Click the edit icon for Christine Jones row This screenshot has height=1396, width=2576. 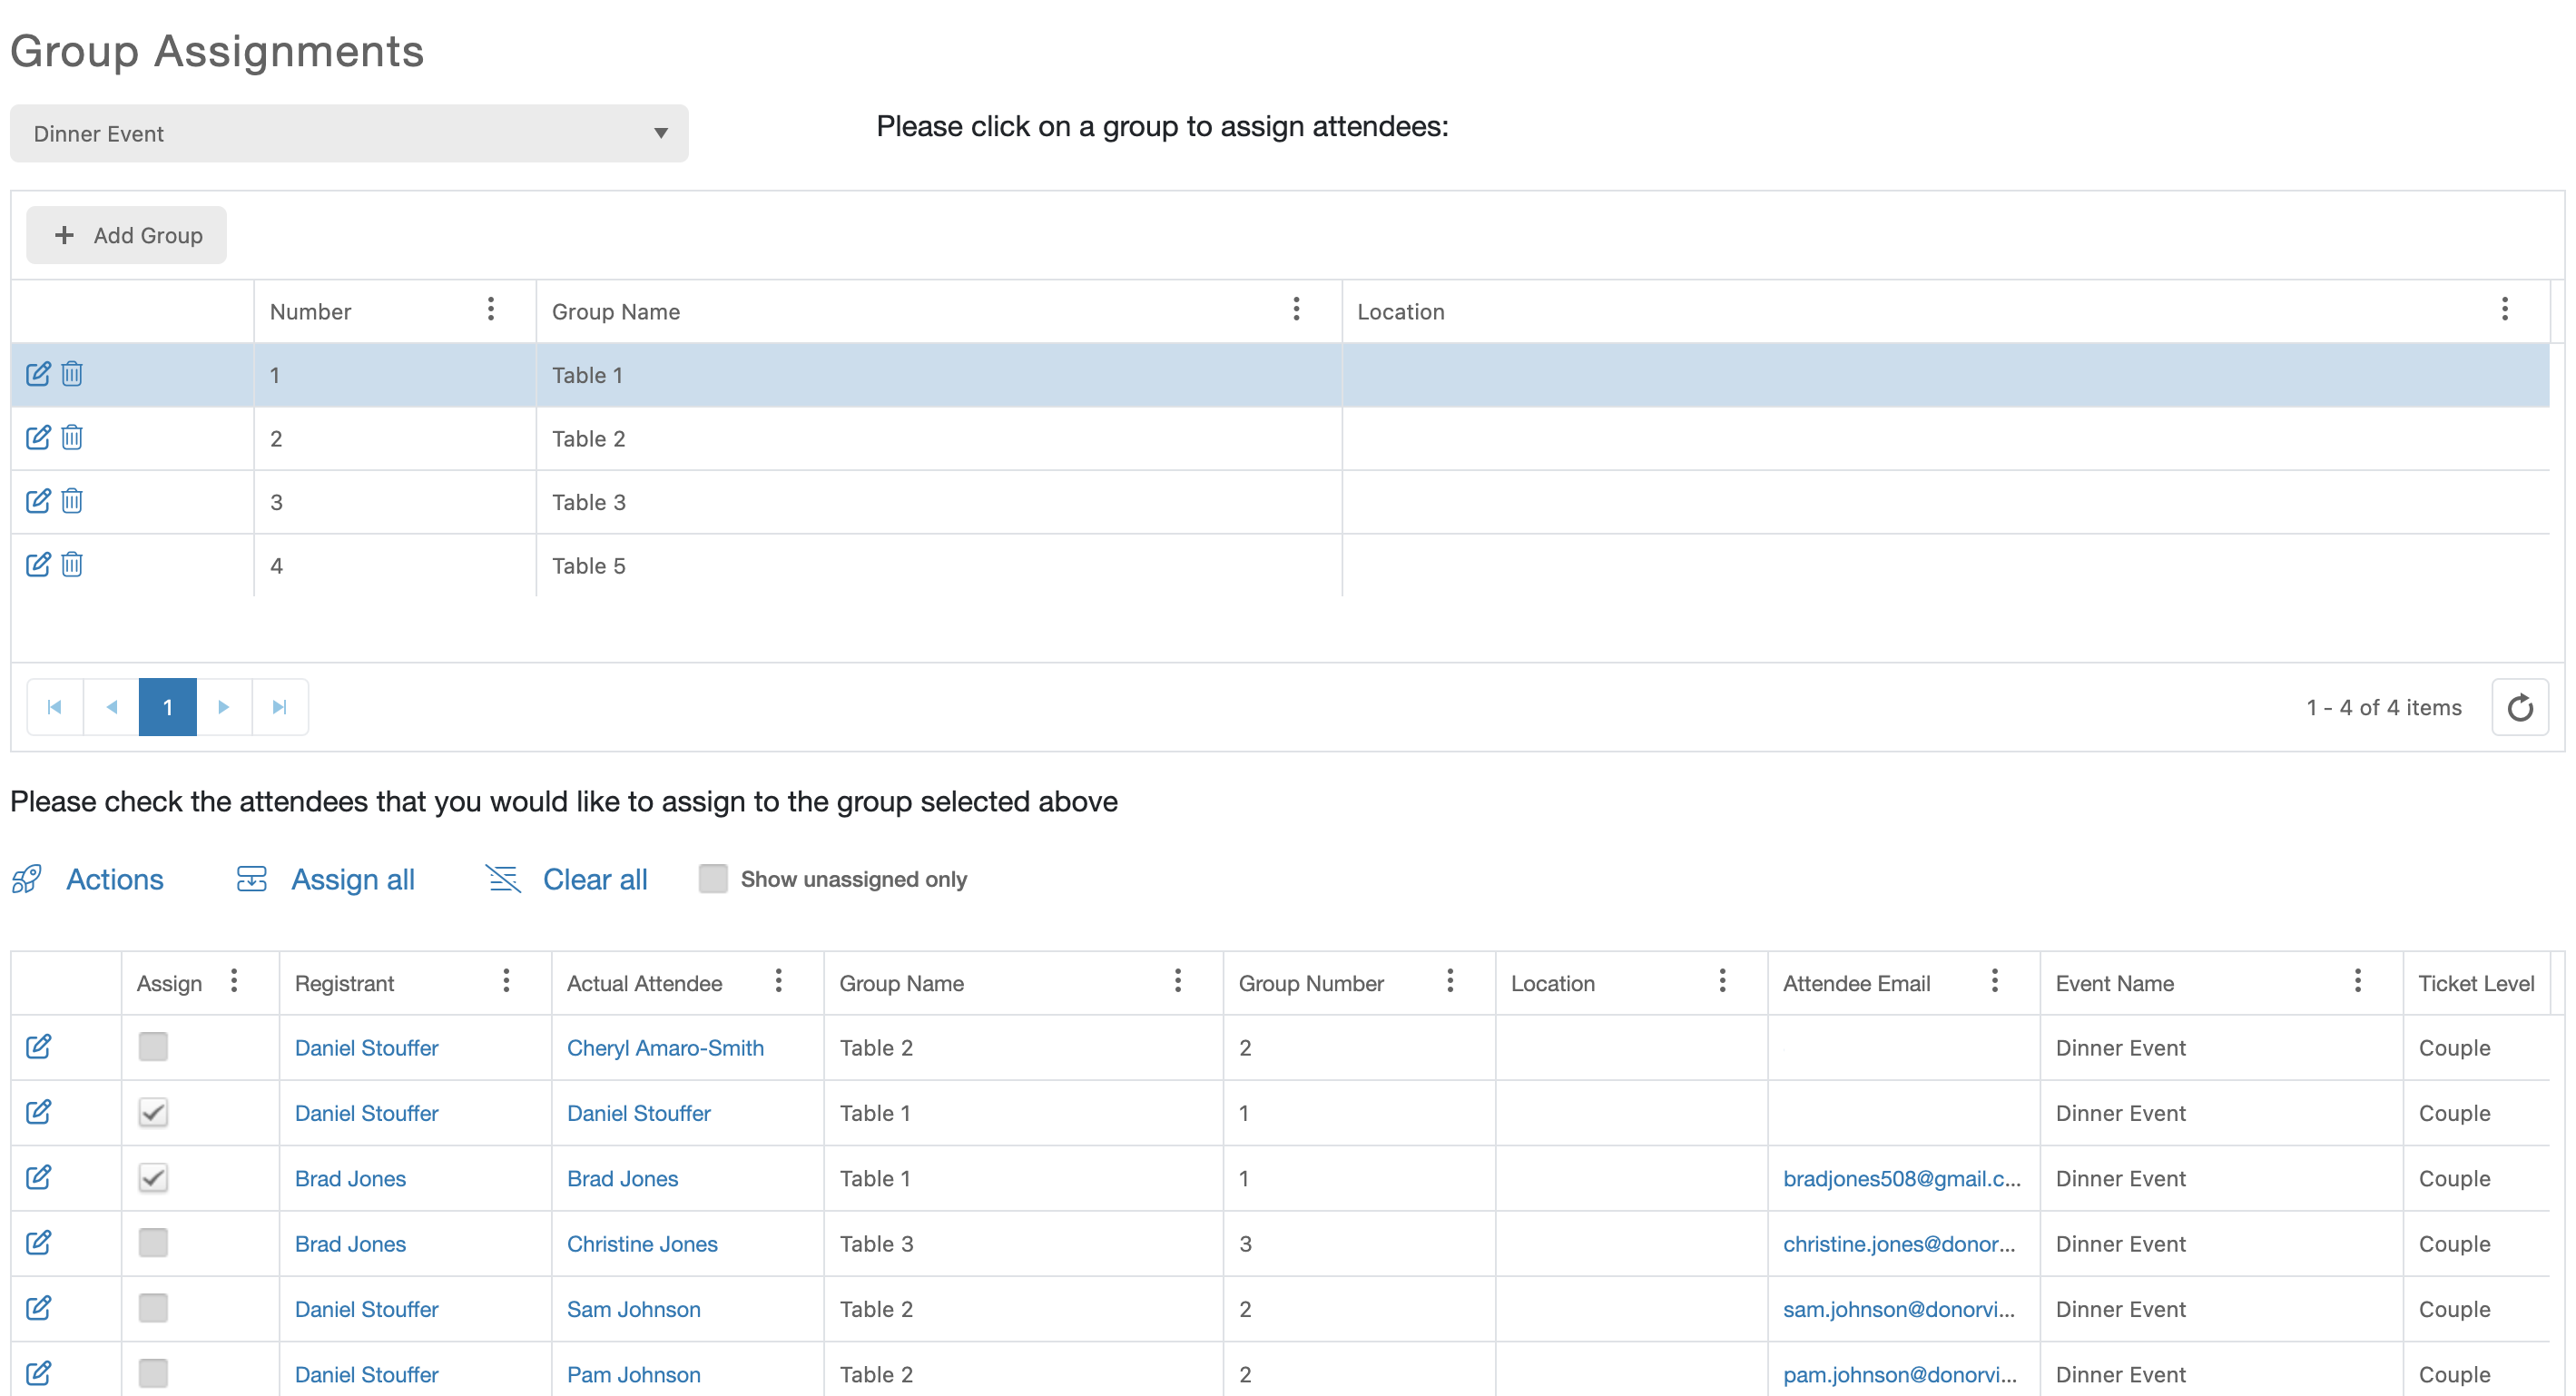coord(38,1243)
